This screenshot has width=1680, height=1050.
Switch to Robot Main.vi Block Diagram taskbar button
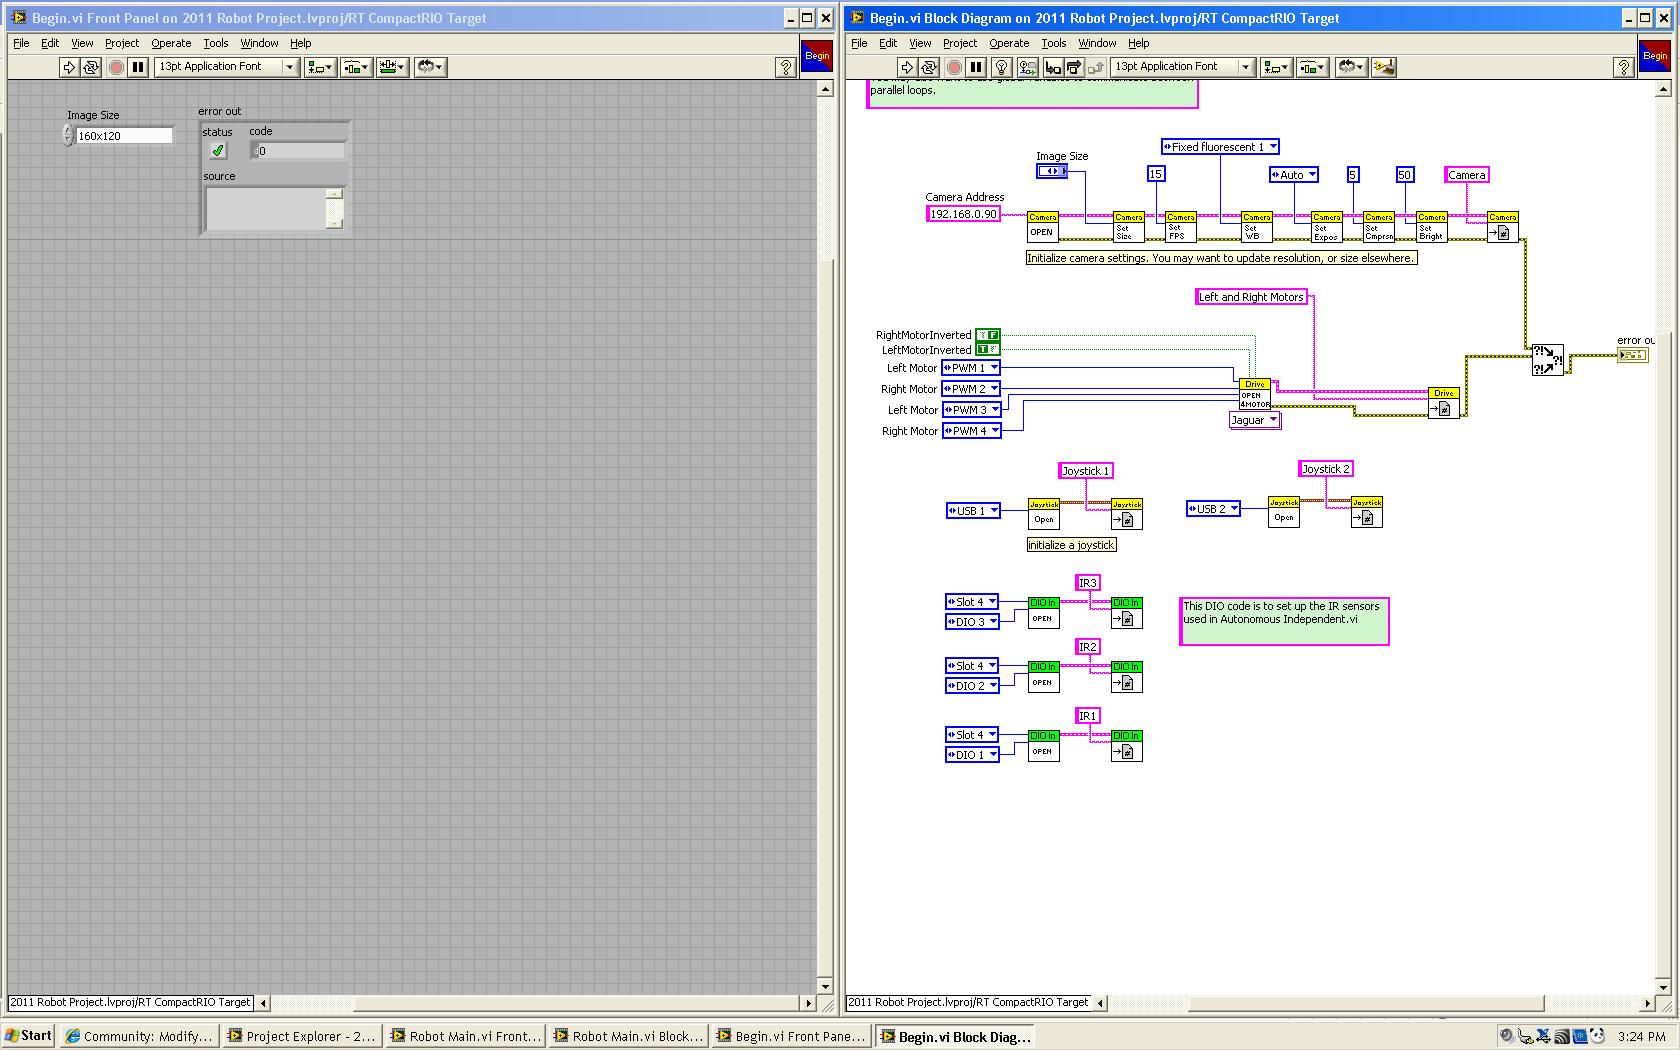pos(628,1036)
